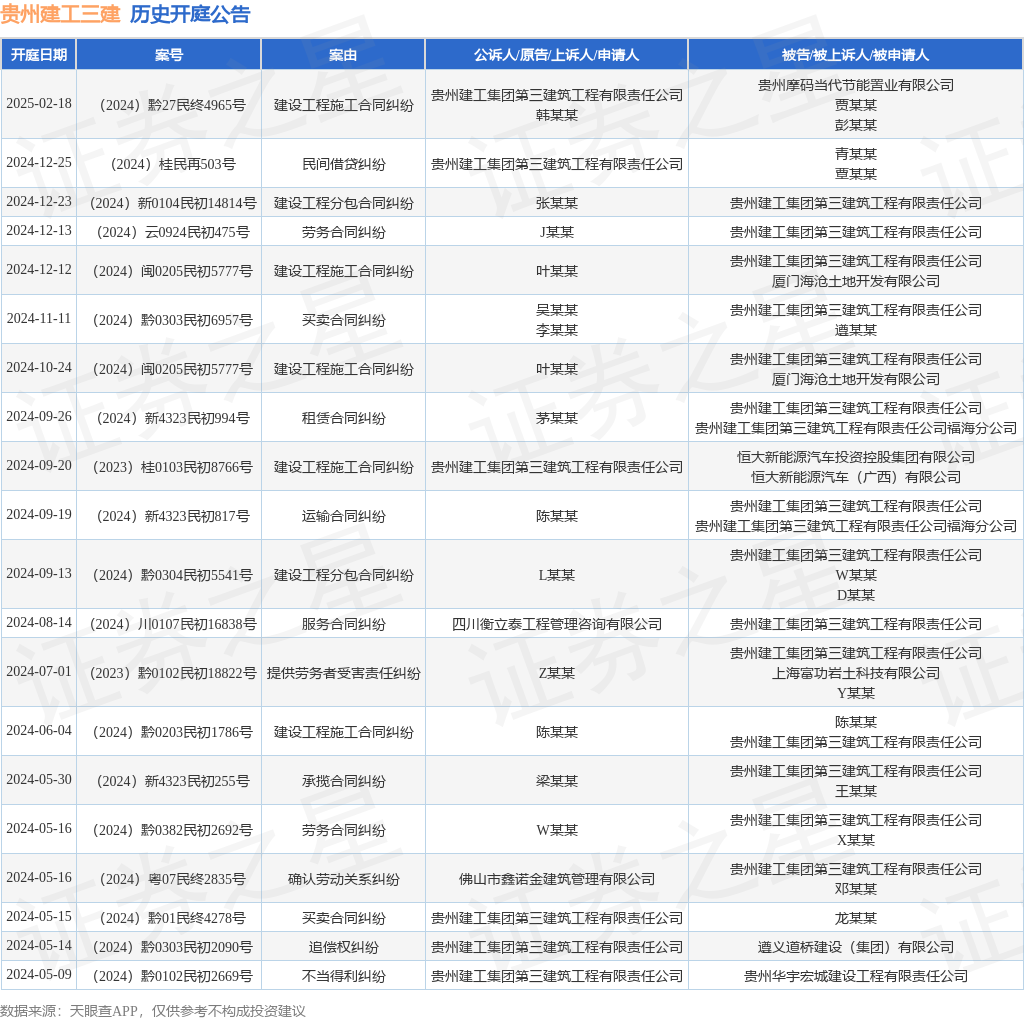Click the date 2024-09-19
The width and height of the screenshot is (1024, 1020).
tap(39, 515)
